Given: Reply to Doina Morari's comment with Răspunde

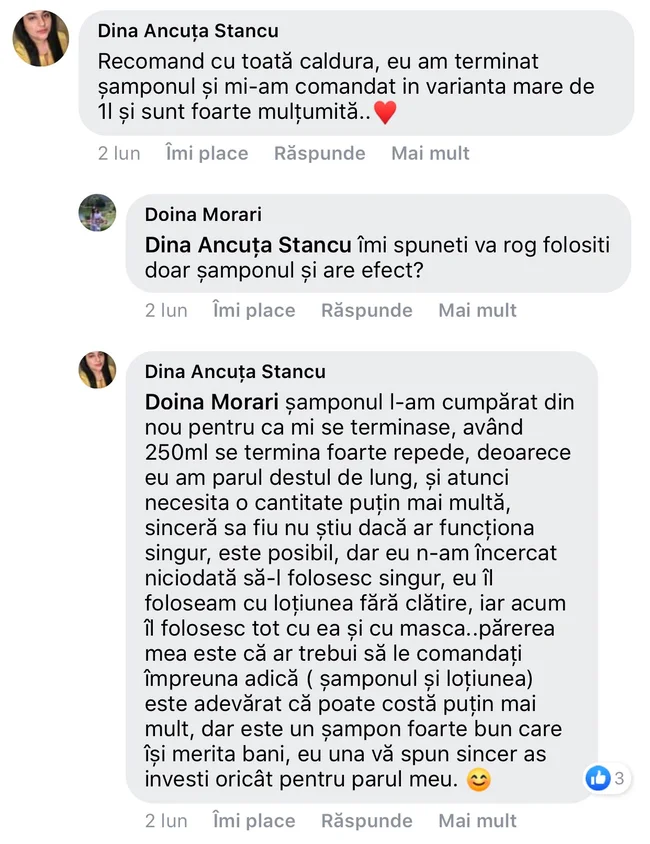Looking at the screenshot, I should (x=366, y=310).
